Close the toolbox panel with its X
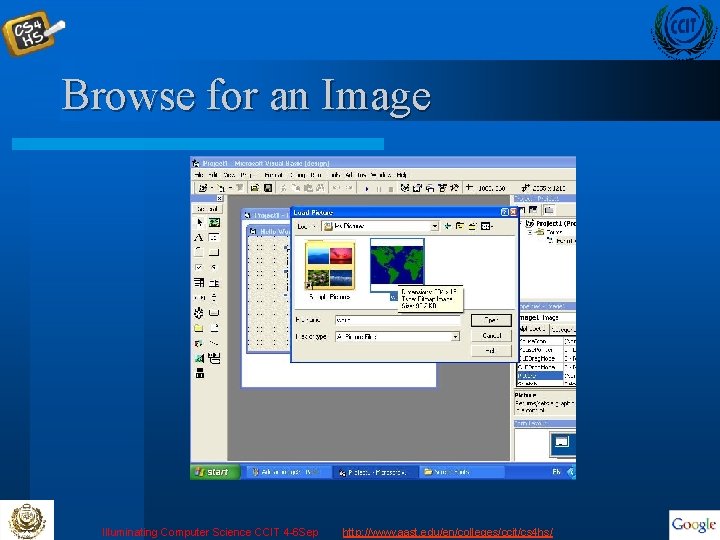 click(x=219, y=198)
